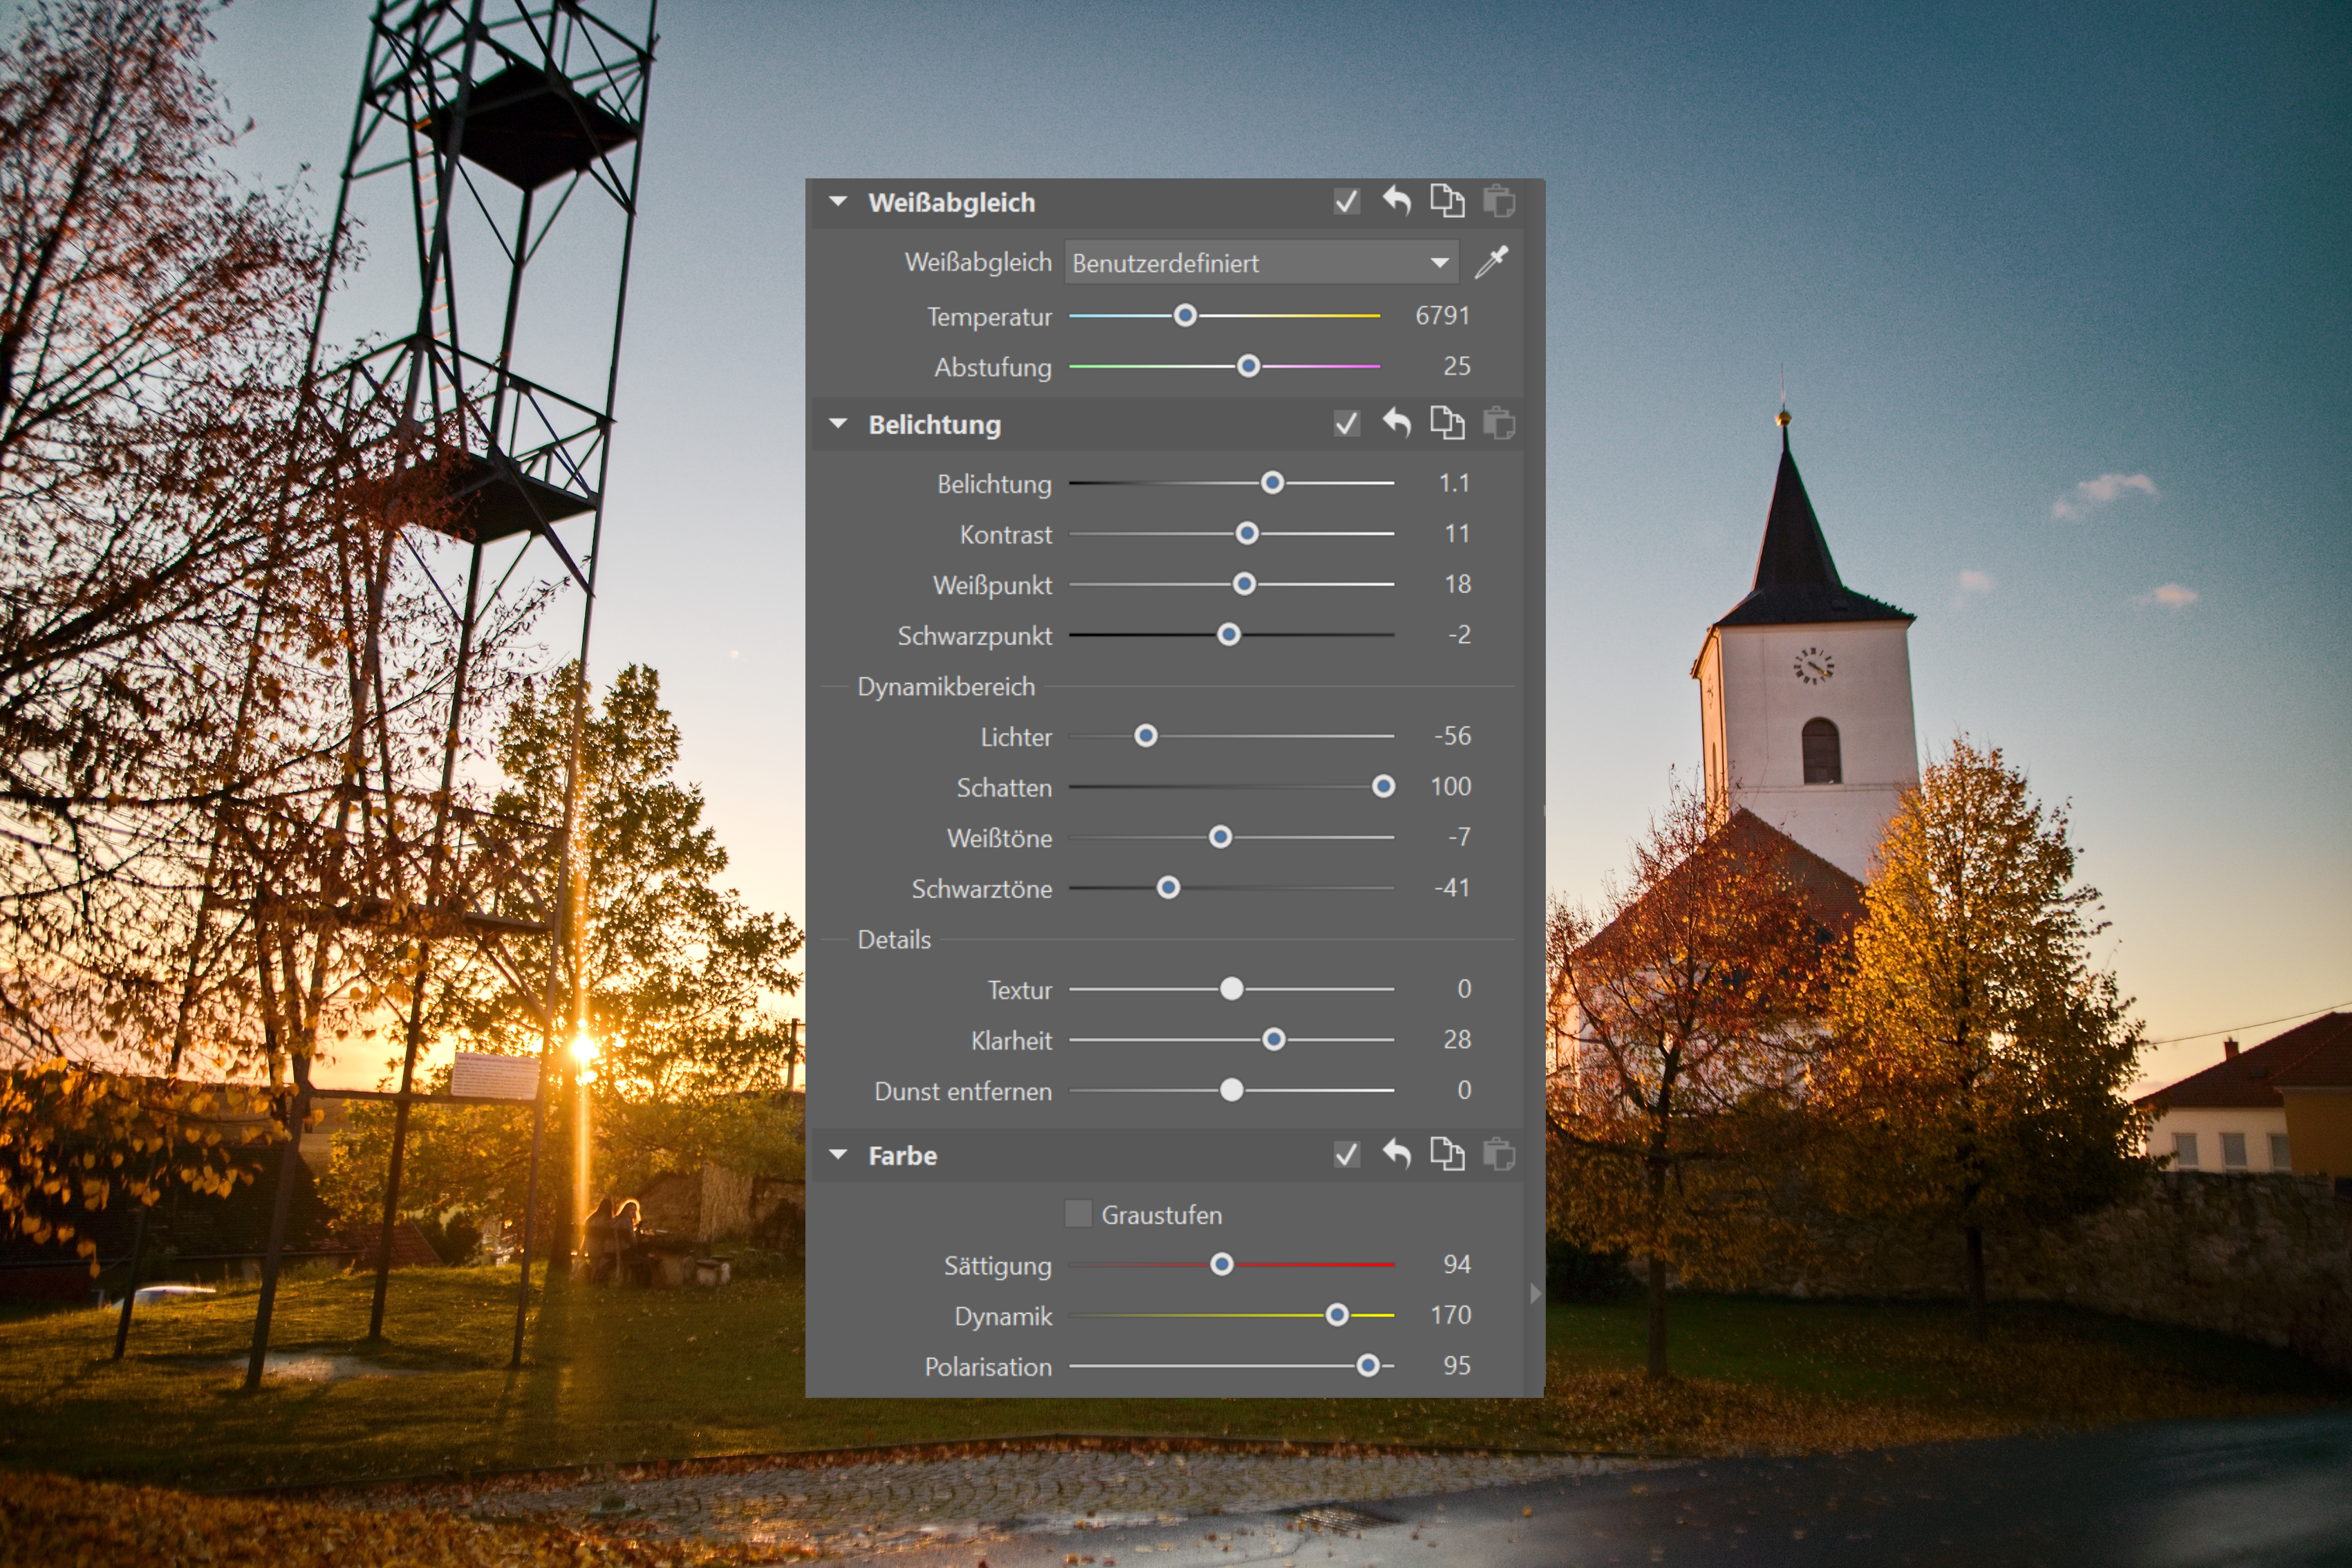Image resolution: width=2352 pixels, height=1568 pixels.
Task: Enable the Graustufen checkbox
Action: [x=1078, y=1214]
